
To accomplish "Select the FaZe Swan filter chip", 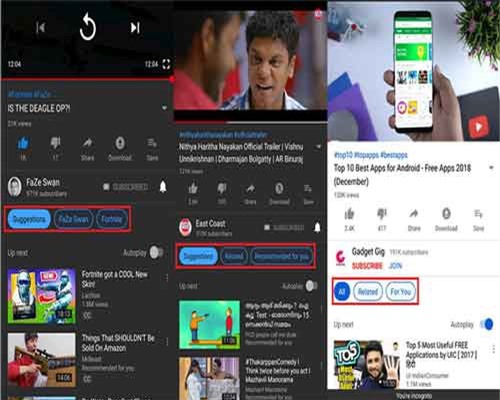I will [73, 219].
